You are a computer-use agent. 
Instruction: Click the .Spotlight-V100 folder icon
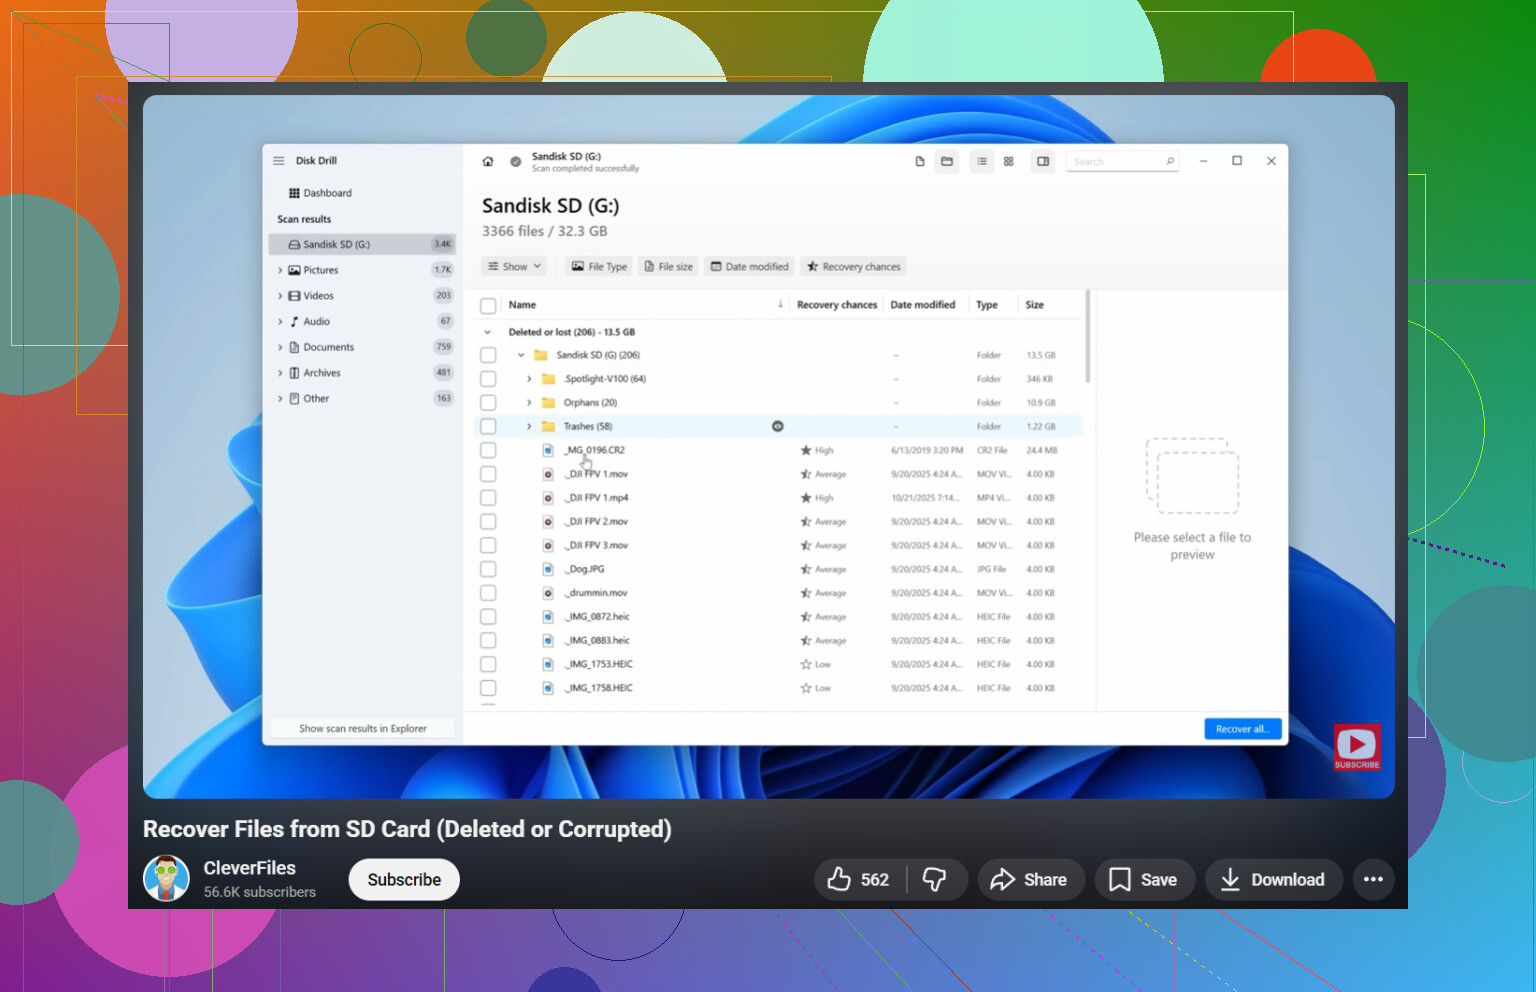pos(548,379)
